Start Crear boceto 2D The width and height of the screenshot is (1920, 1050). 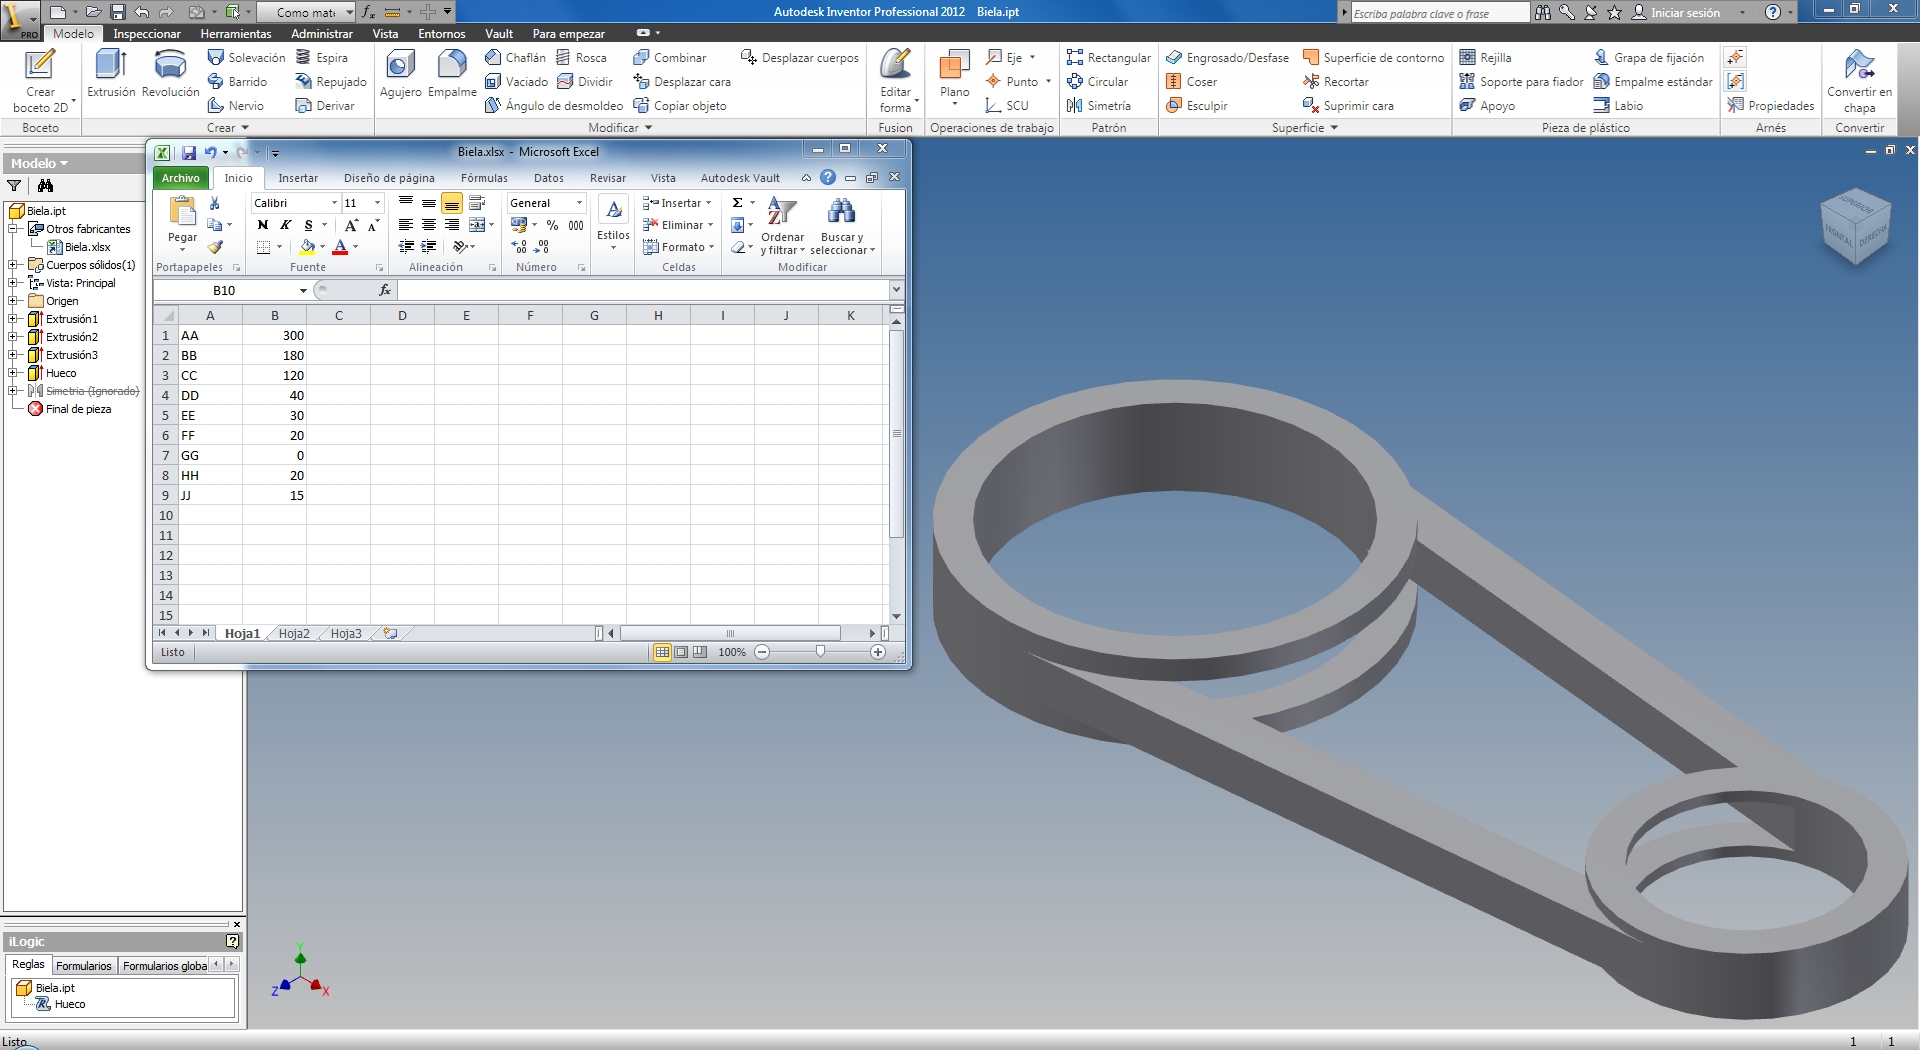pos(41,80)
